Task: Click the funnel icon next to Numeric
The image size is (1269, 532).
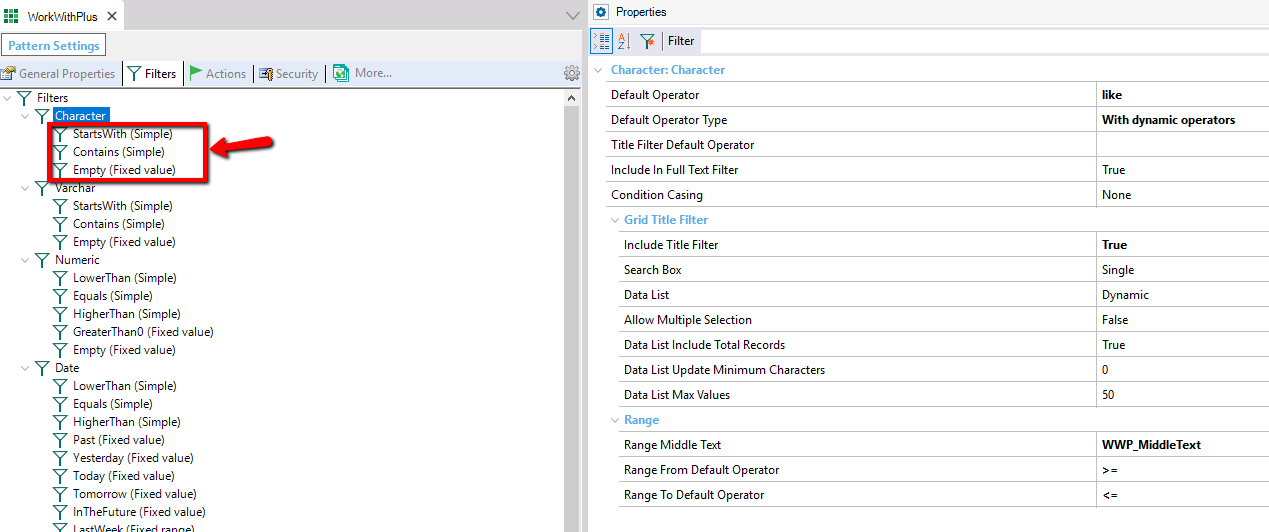Action: (x=42, y=260)
